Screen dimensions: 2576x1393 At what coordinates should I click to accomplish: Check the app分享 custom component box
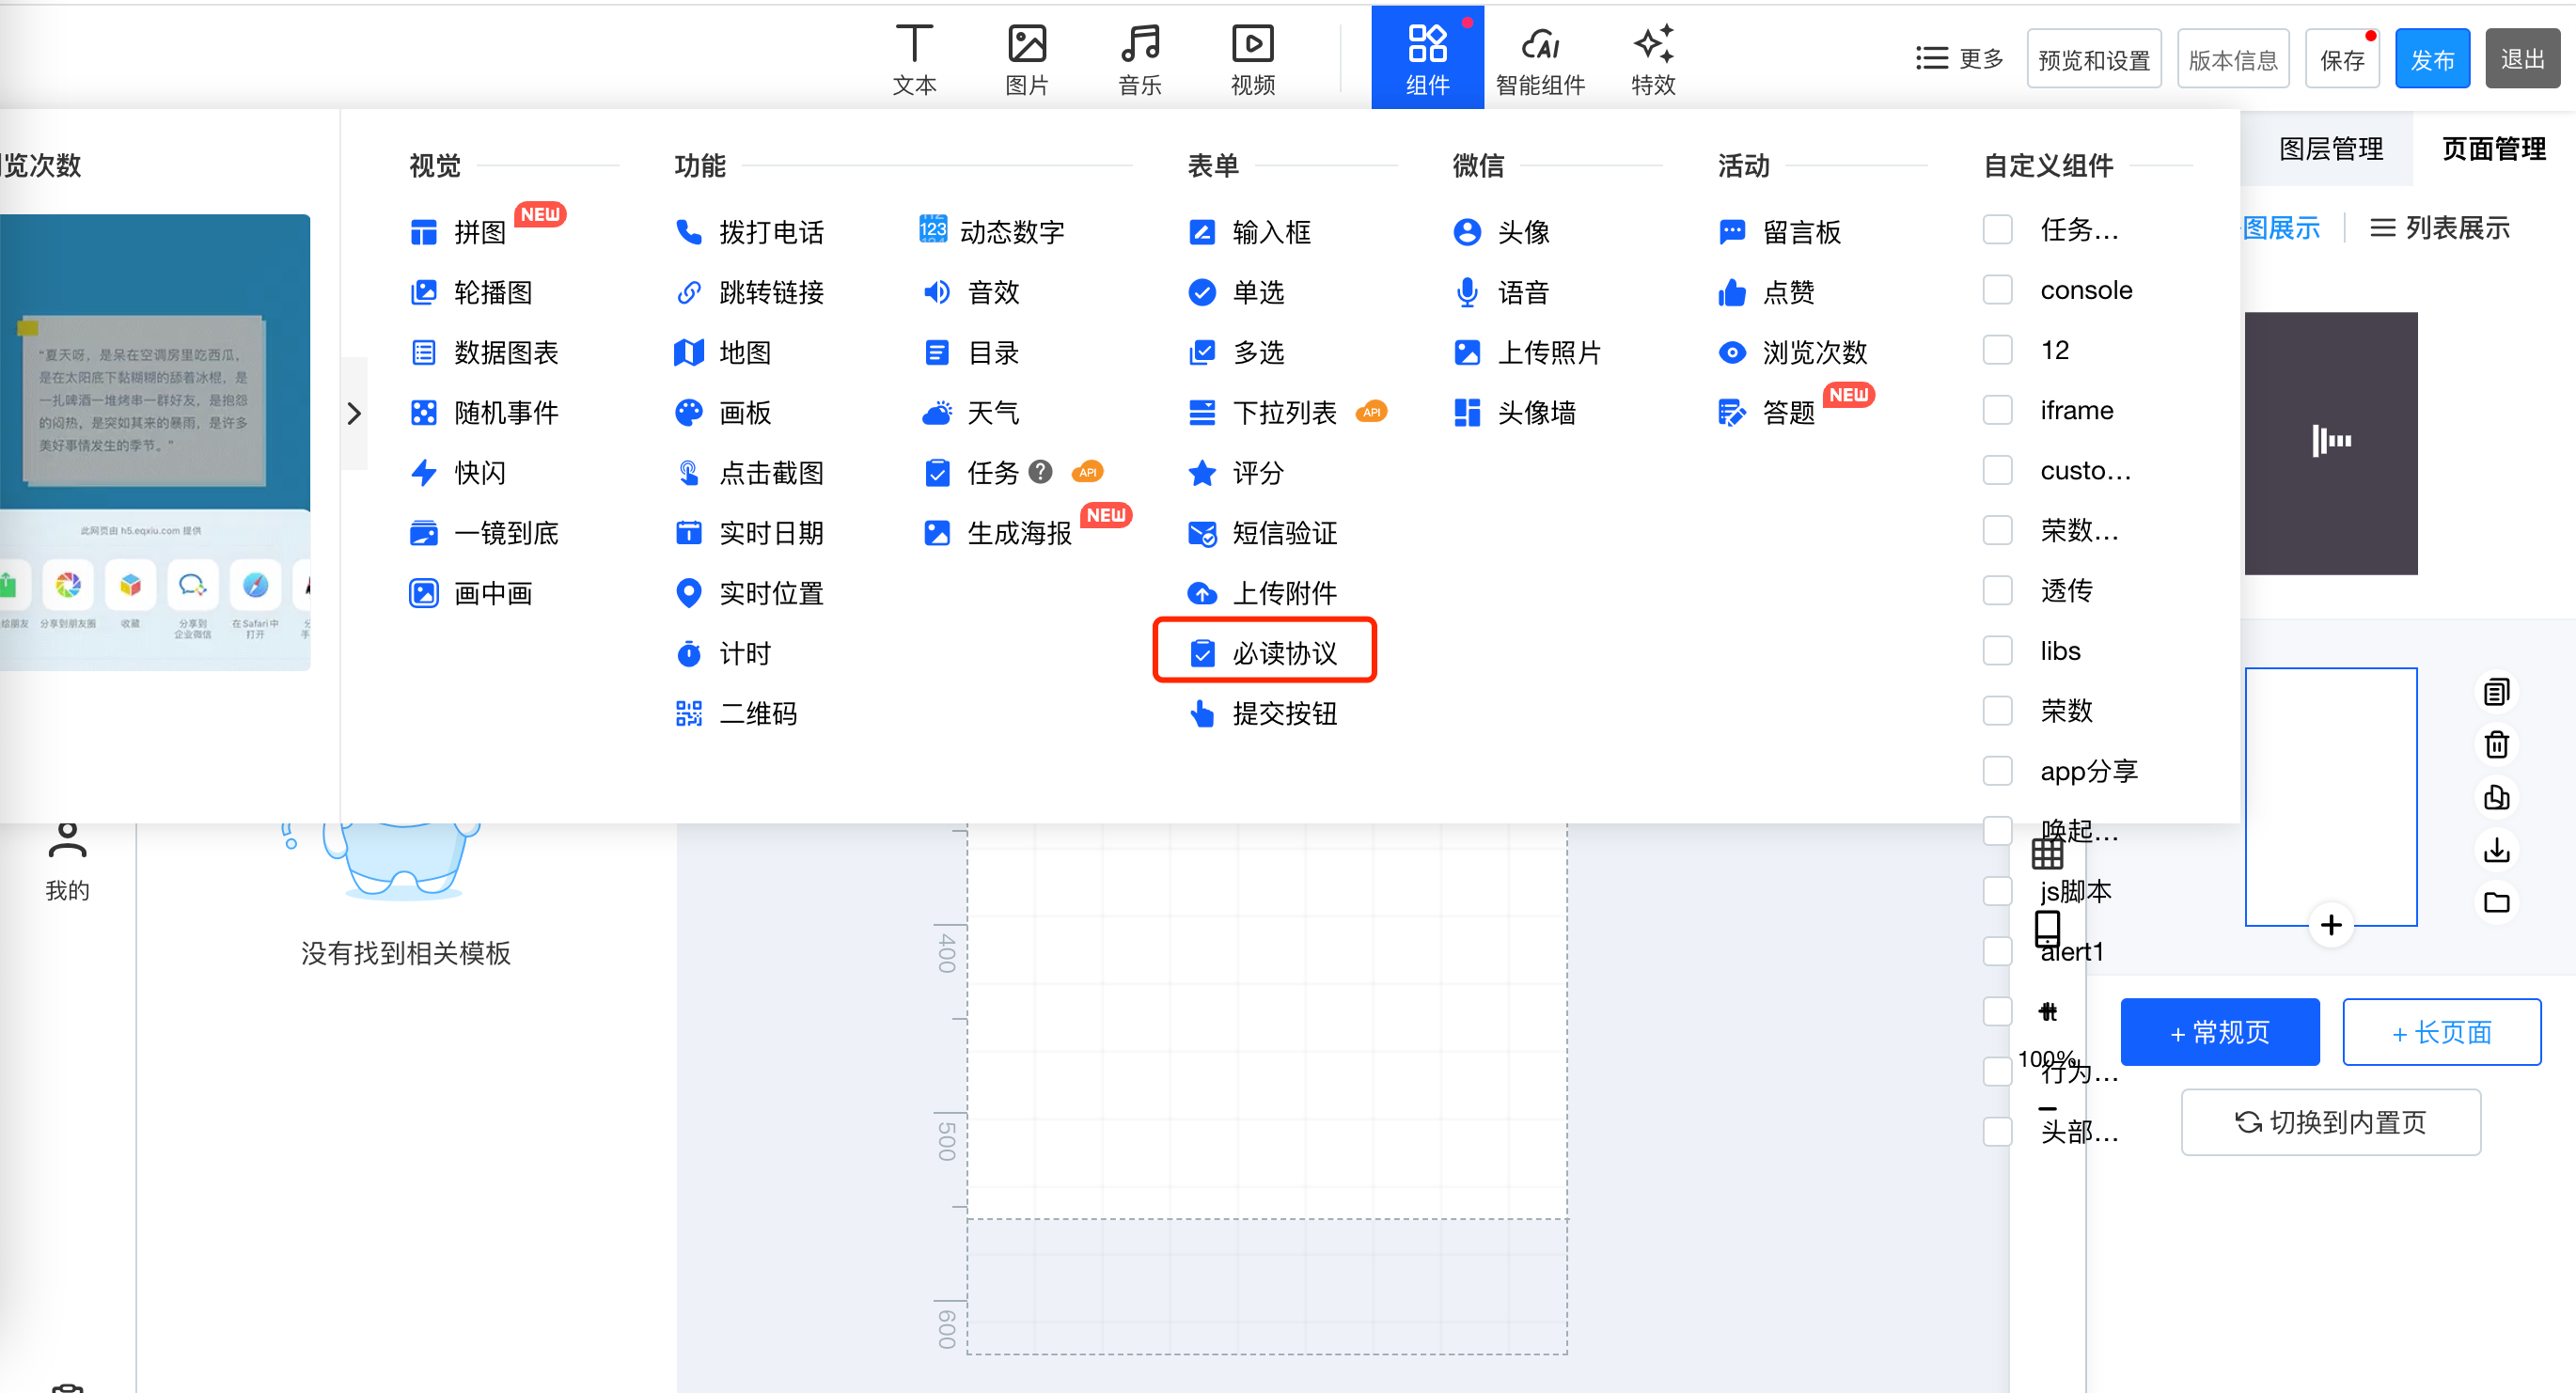(1997, 770)
